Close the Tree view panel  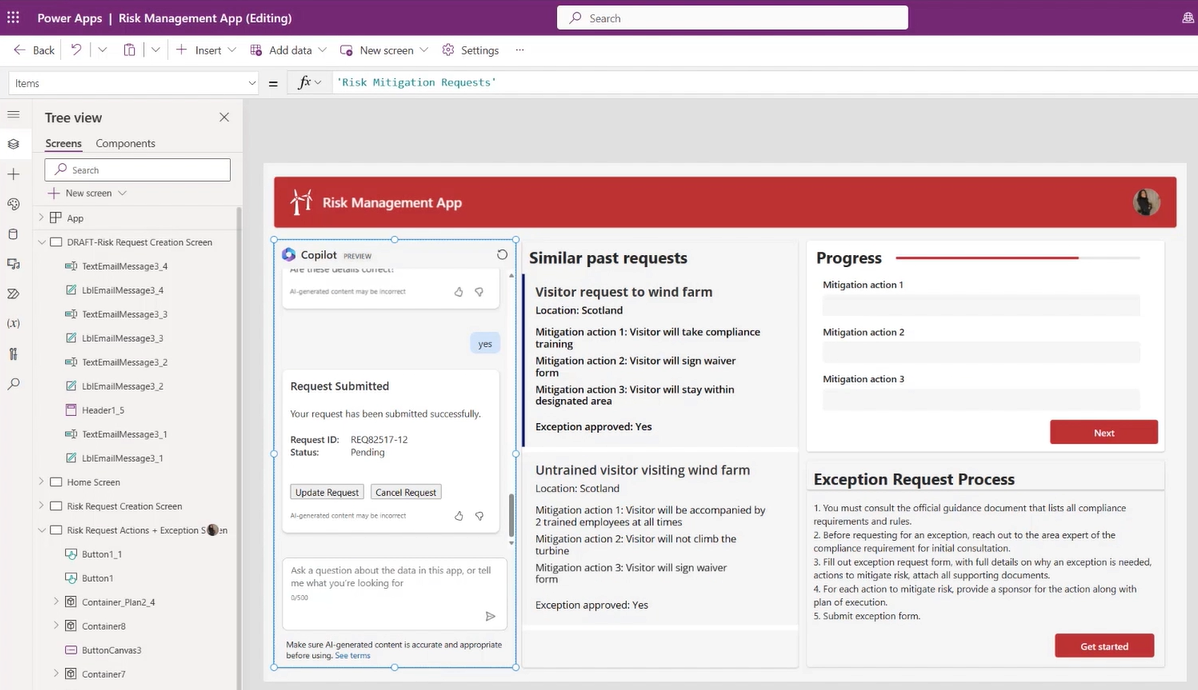224,118
